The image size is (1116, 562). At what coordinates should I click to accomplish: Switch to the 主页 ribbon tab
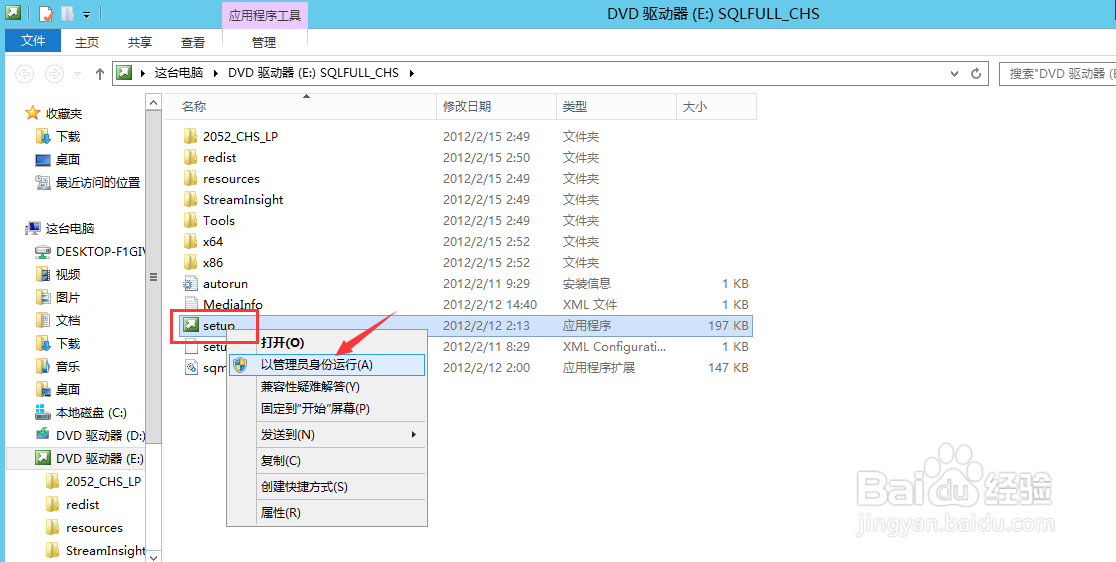[x=87, y=43]
